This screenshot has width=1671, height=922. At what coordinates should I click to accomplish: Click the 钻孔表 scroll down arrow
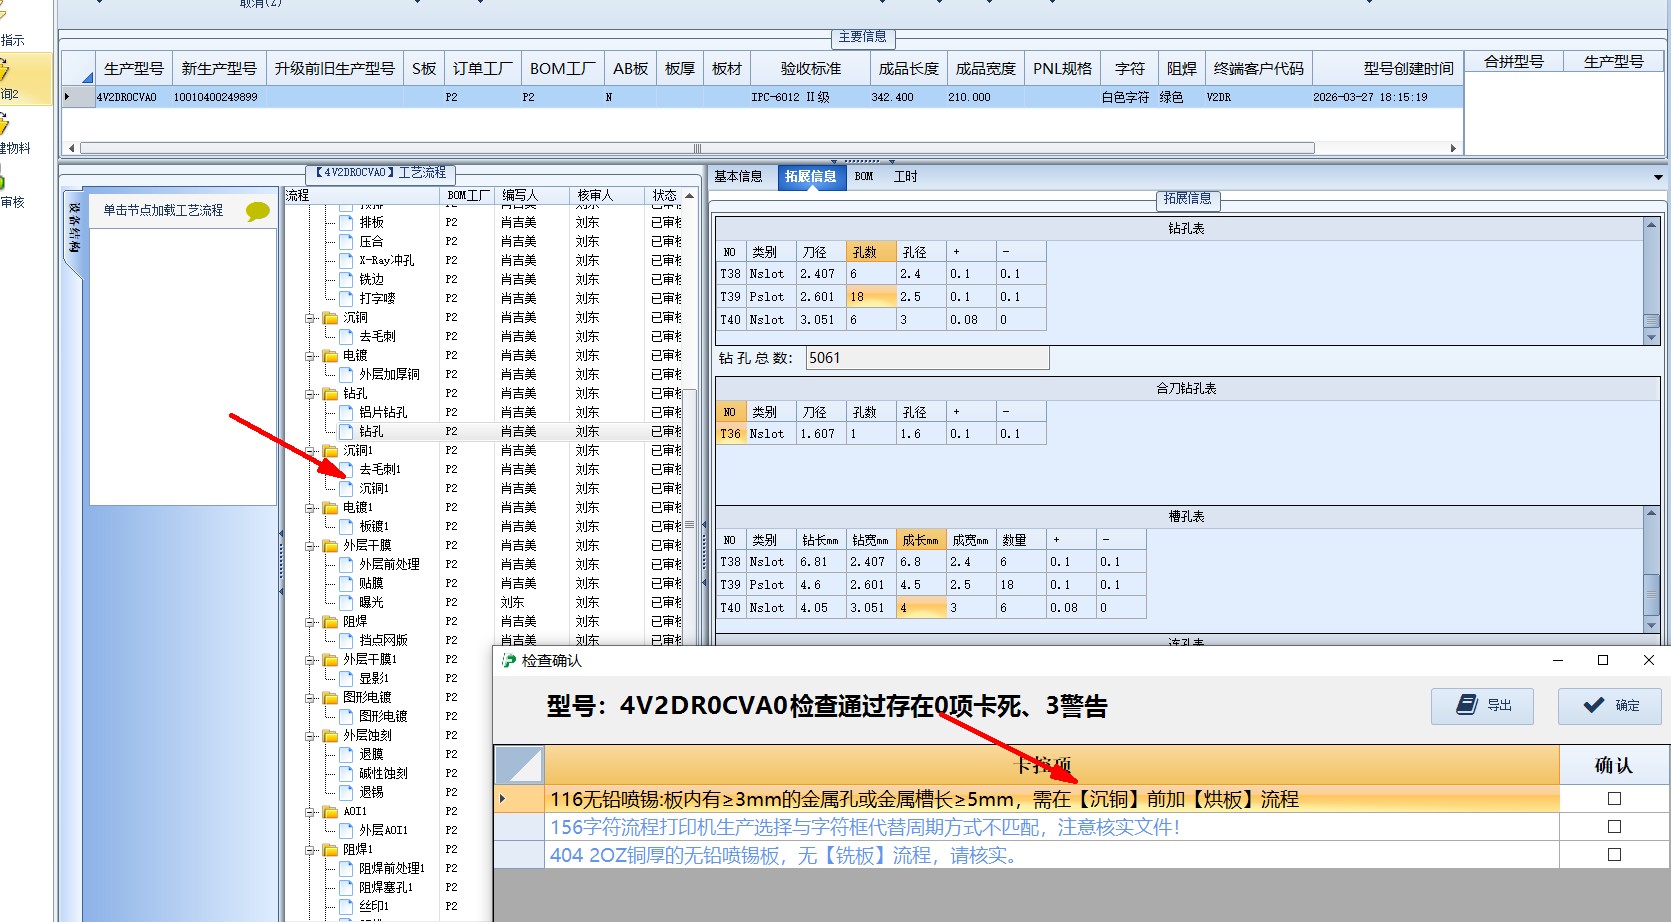pyautogui.click(x=1651, y=338)
